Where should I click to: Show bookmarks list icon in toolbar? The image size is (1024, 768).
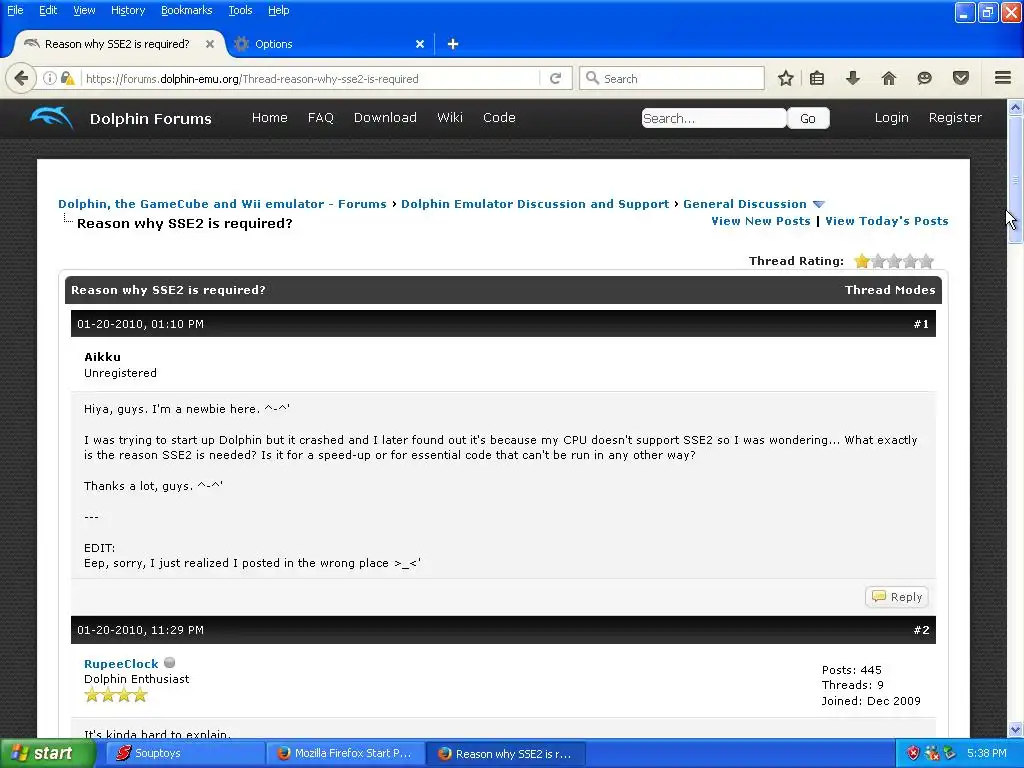tap(817, 78)
